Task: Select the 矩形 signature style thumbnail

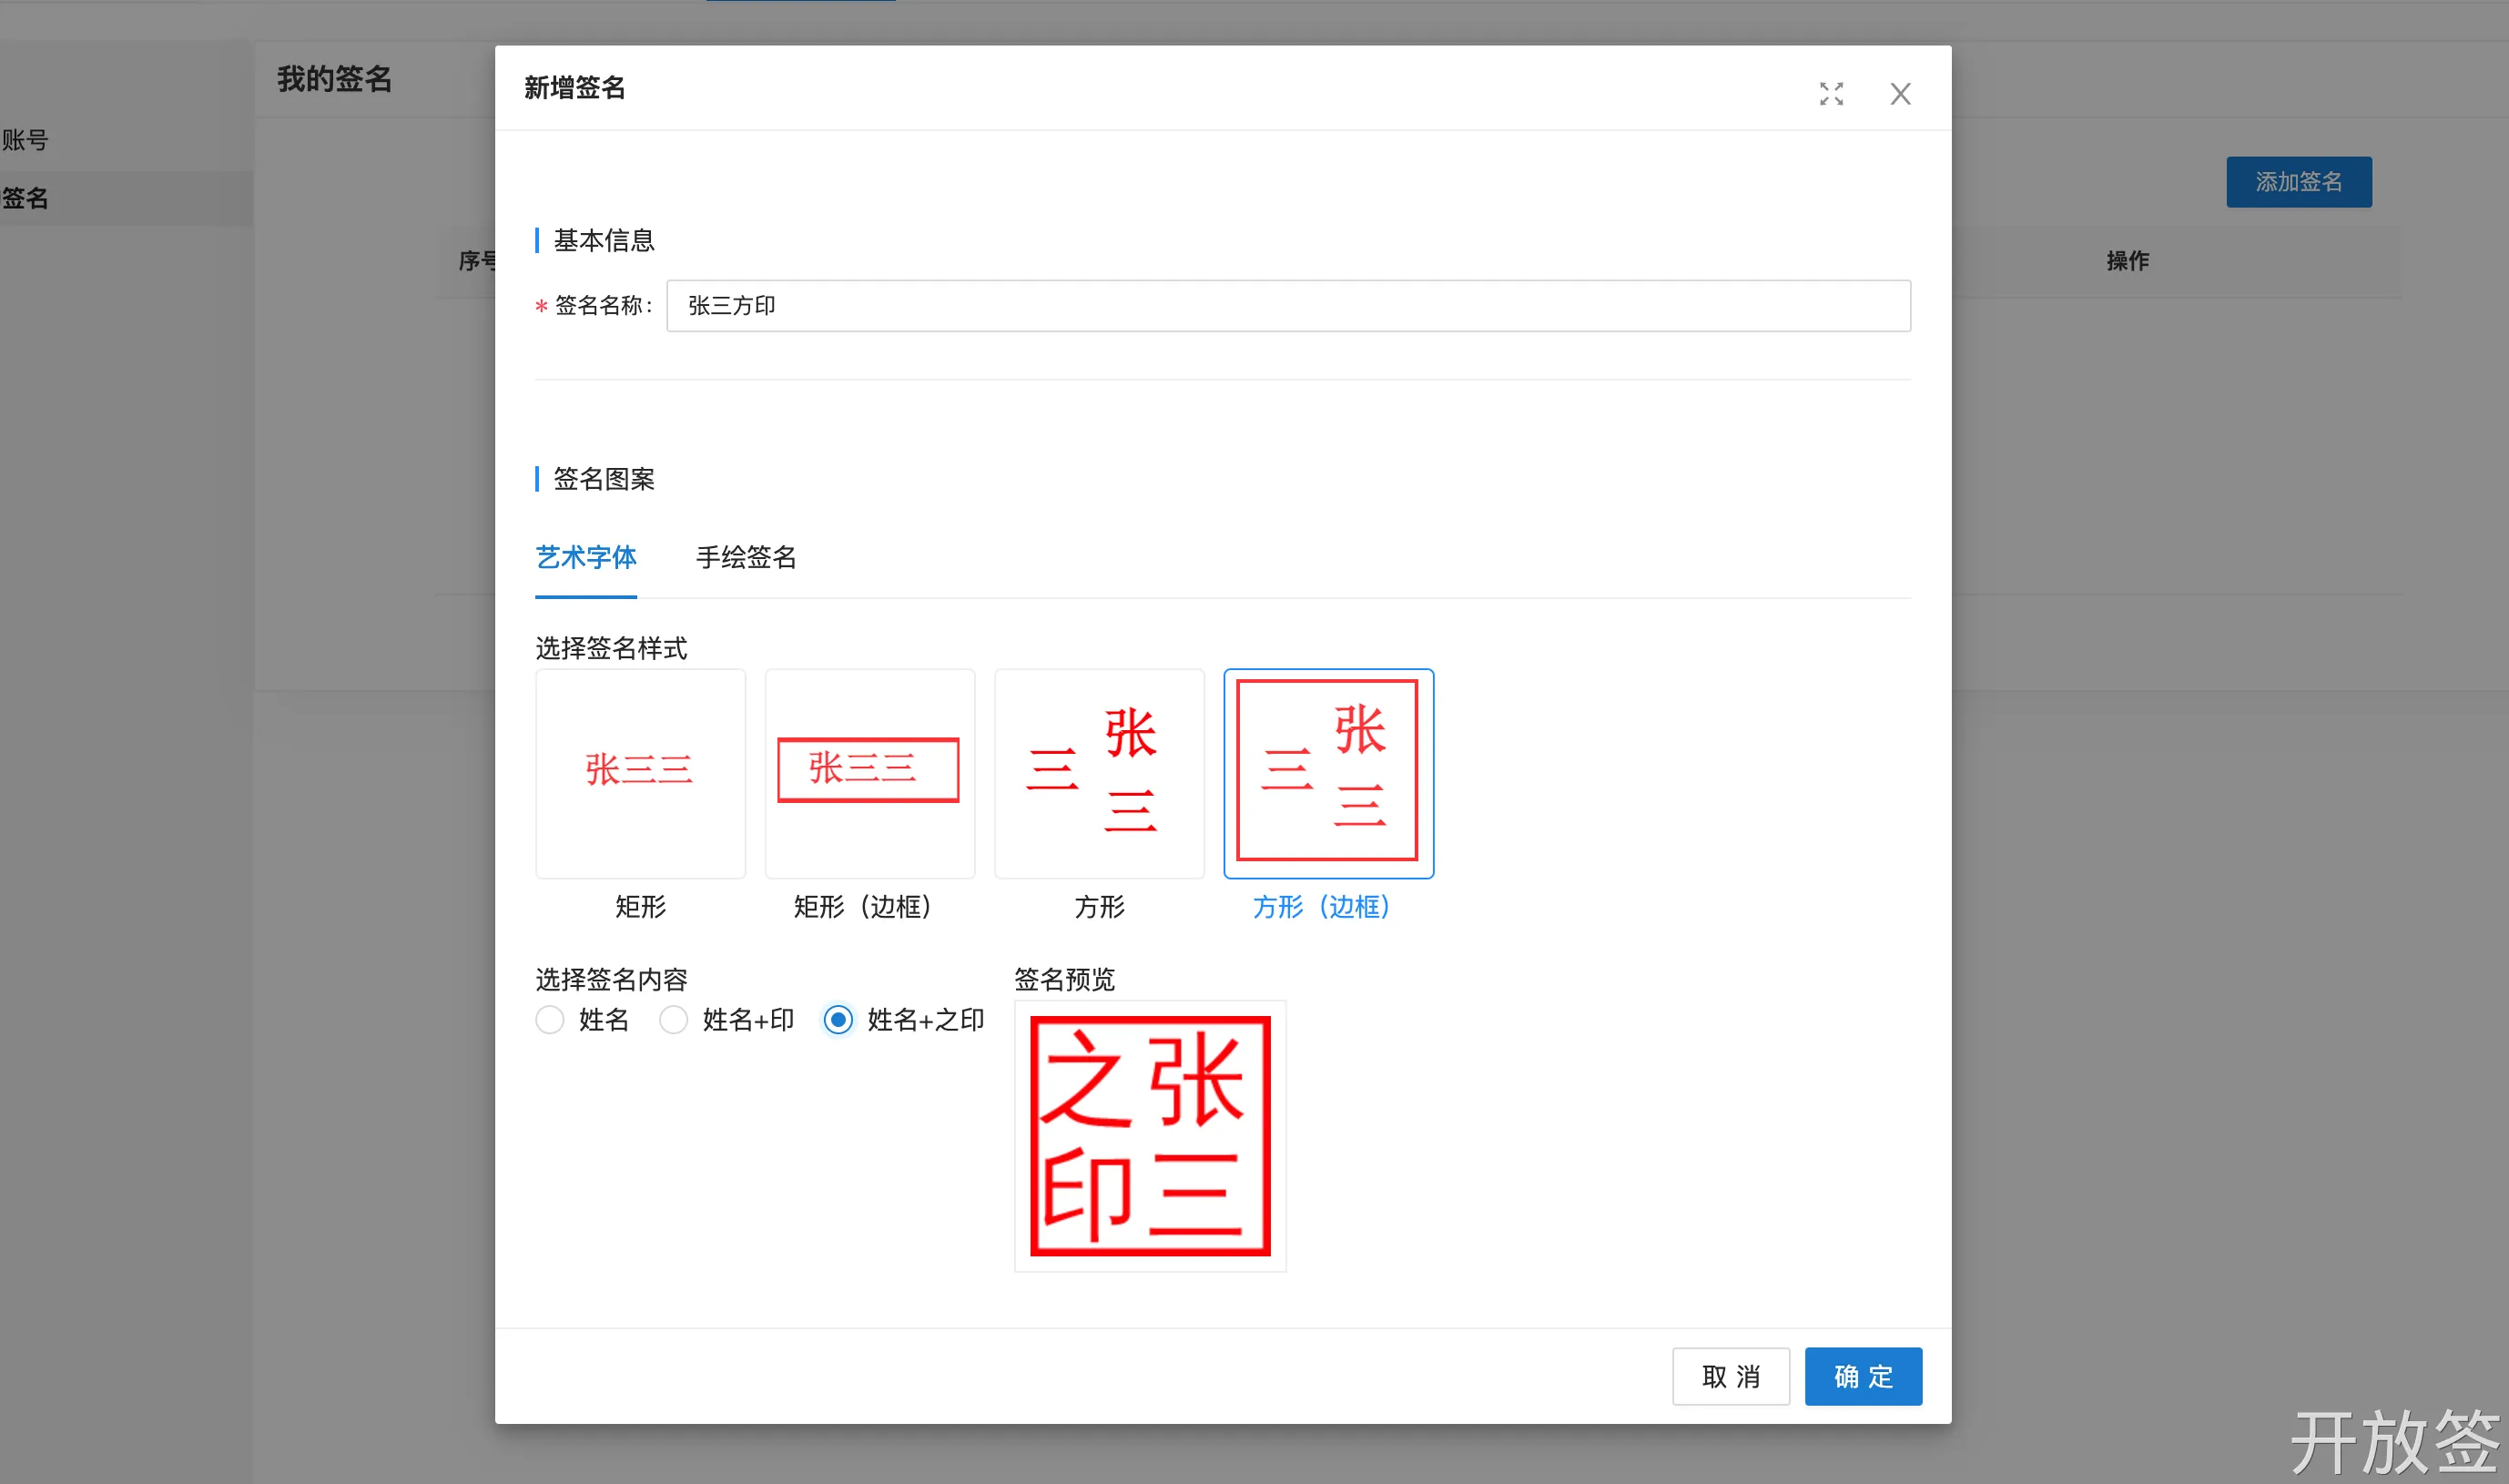Action: tap(640, 773)
